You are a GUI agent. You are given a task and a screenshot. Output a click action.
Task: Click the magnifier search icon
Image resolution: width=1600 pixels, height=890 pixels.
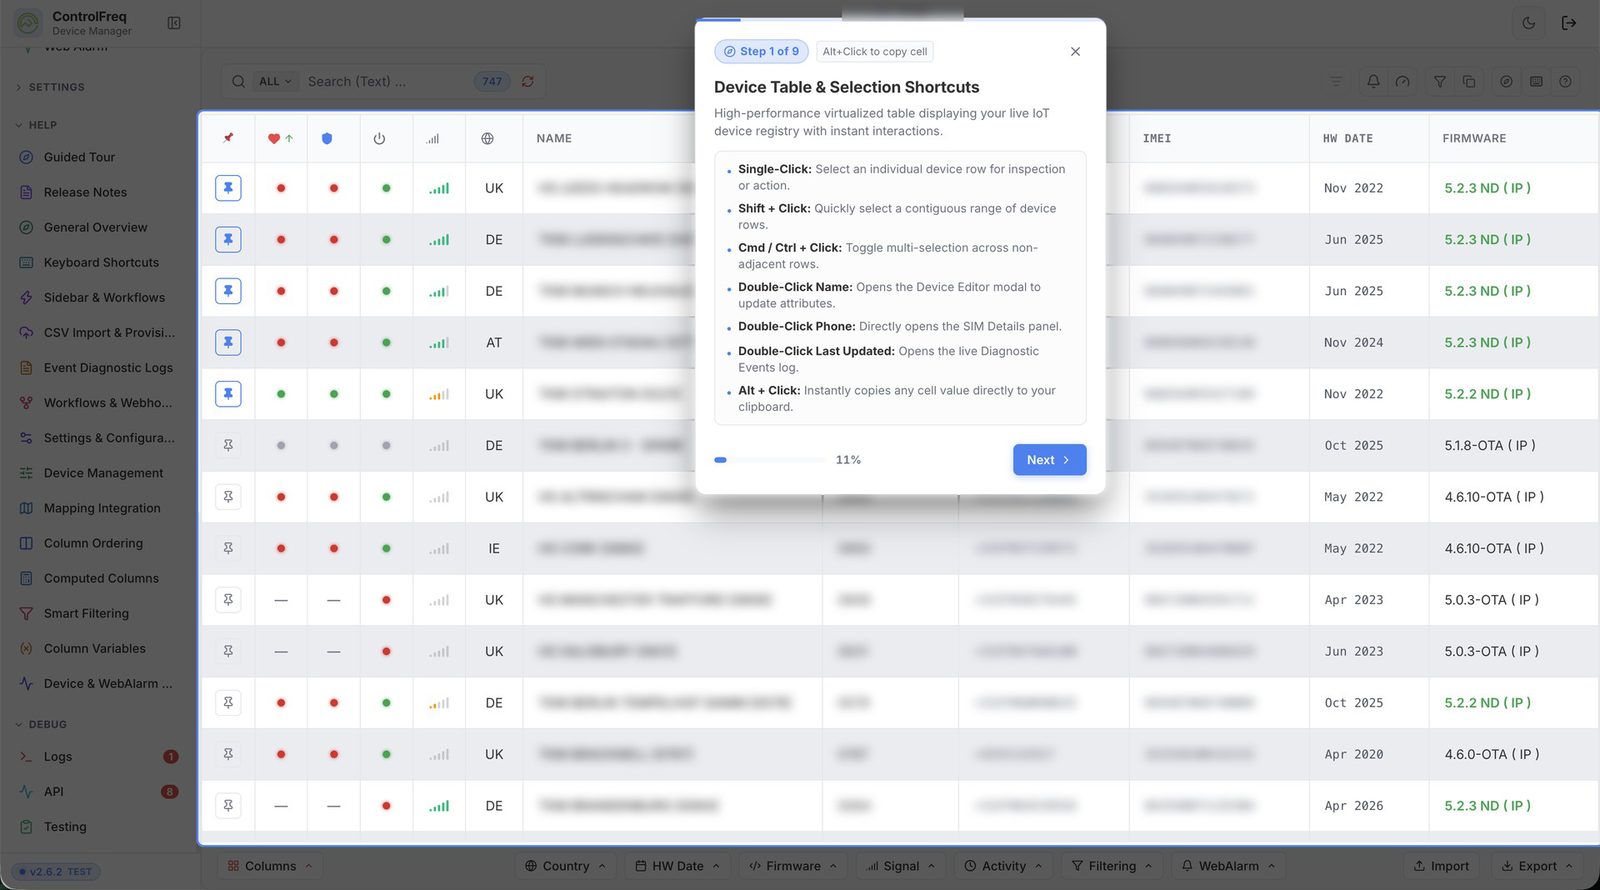click(238, 81)
